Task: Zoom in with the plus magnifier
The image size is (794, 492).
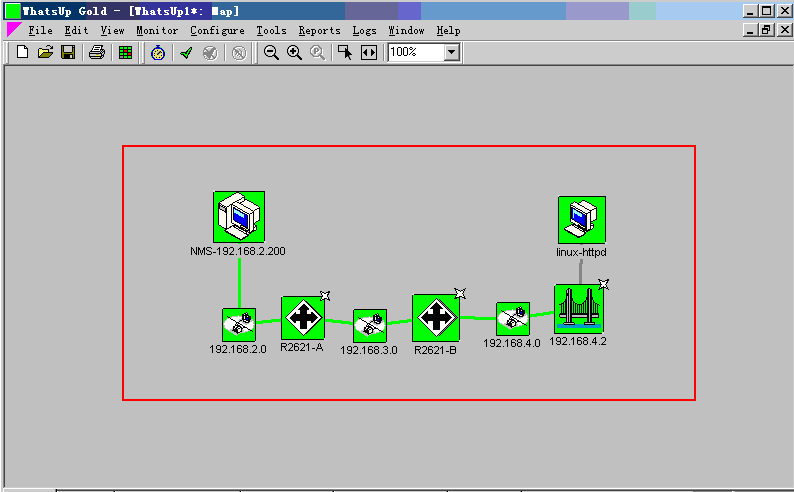Action: click(294, 53)
